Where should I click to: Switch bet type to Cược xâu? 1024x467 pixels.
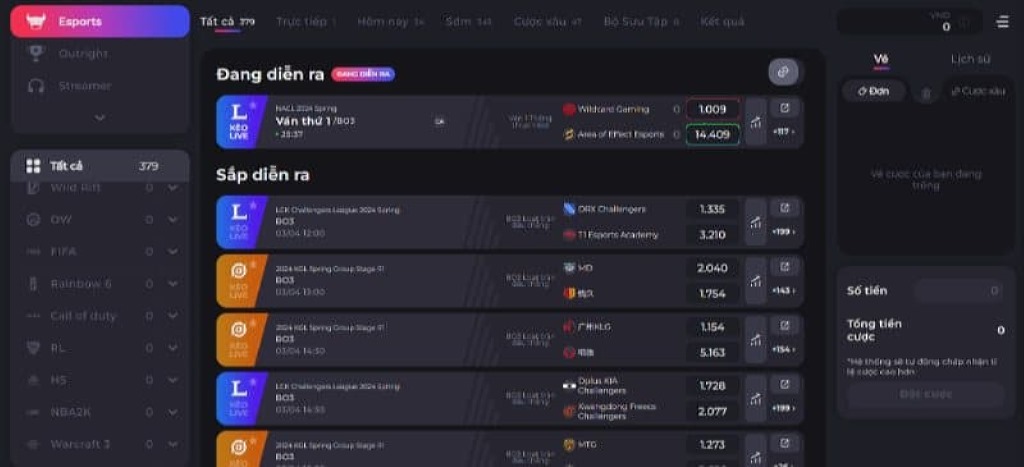pyautogui.click(x=978, y=91)
